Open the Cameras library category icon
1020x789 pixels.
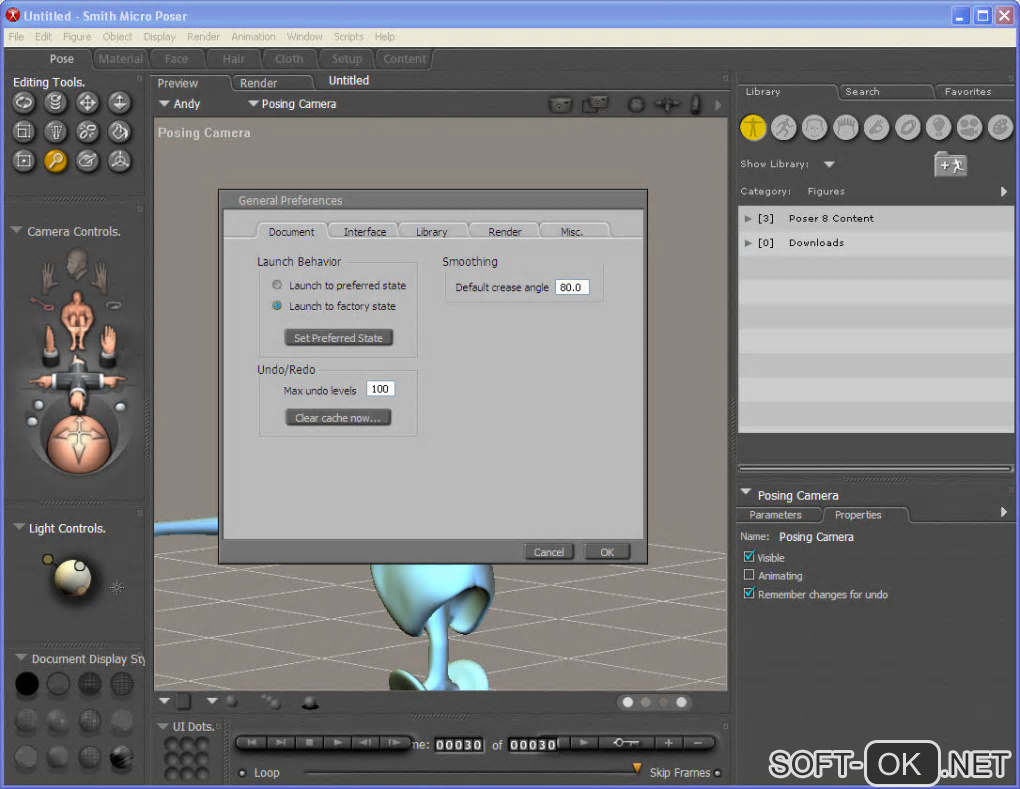[969, 127]
